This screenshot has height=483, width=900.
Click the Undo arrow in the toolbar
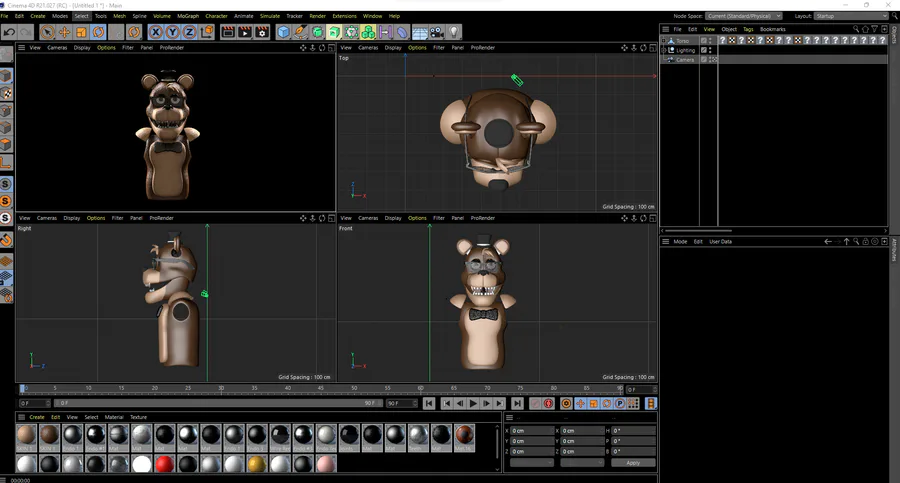(x=9, y=32)
